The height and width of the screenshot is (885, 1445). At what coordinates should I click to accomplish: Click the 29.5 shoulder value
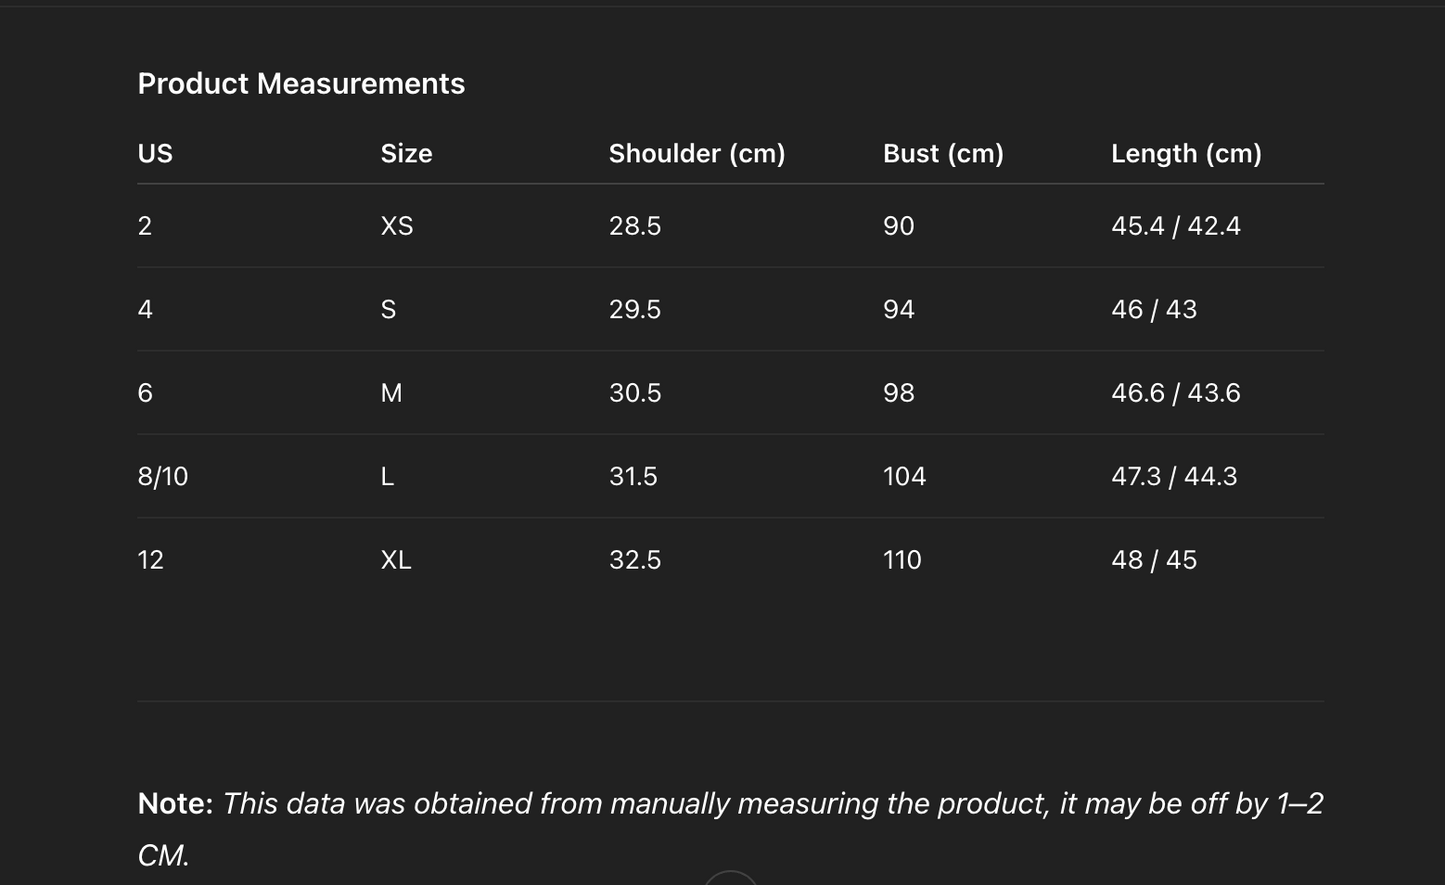click(x=635, y=310)
